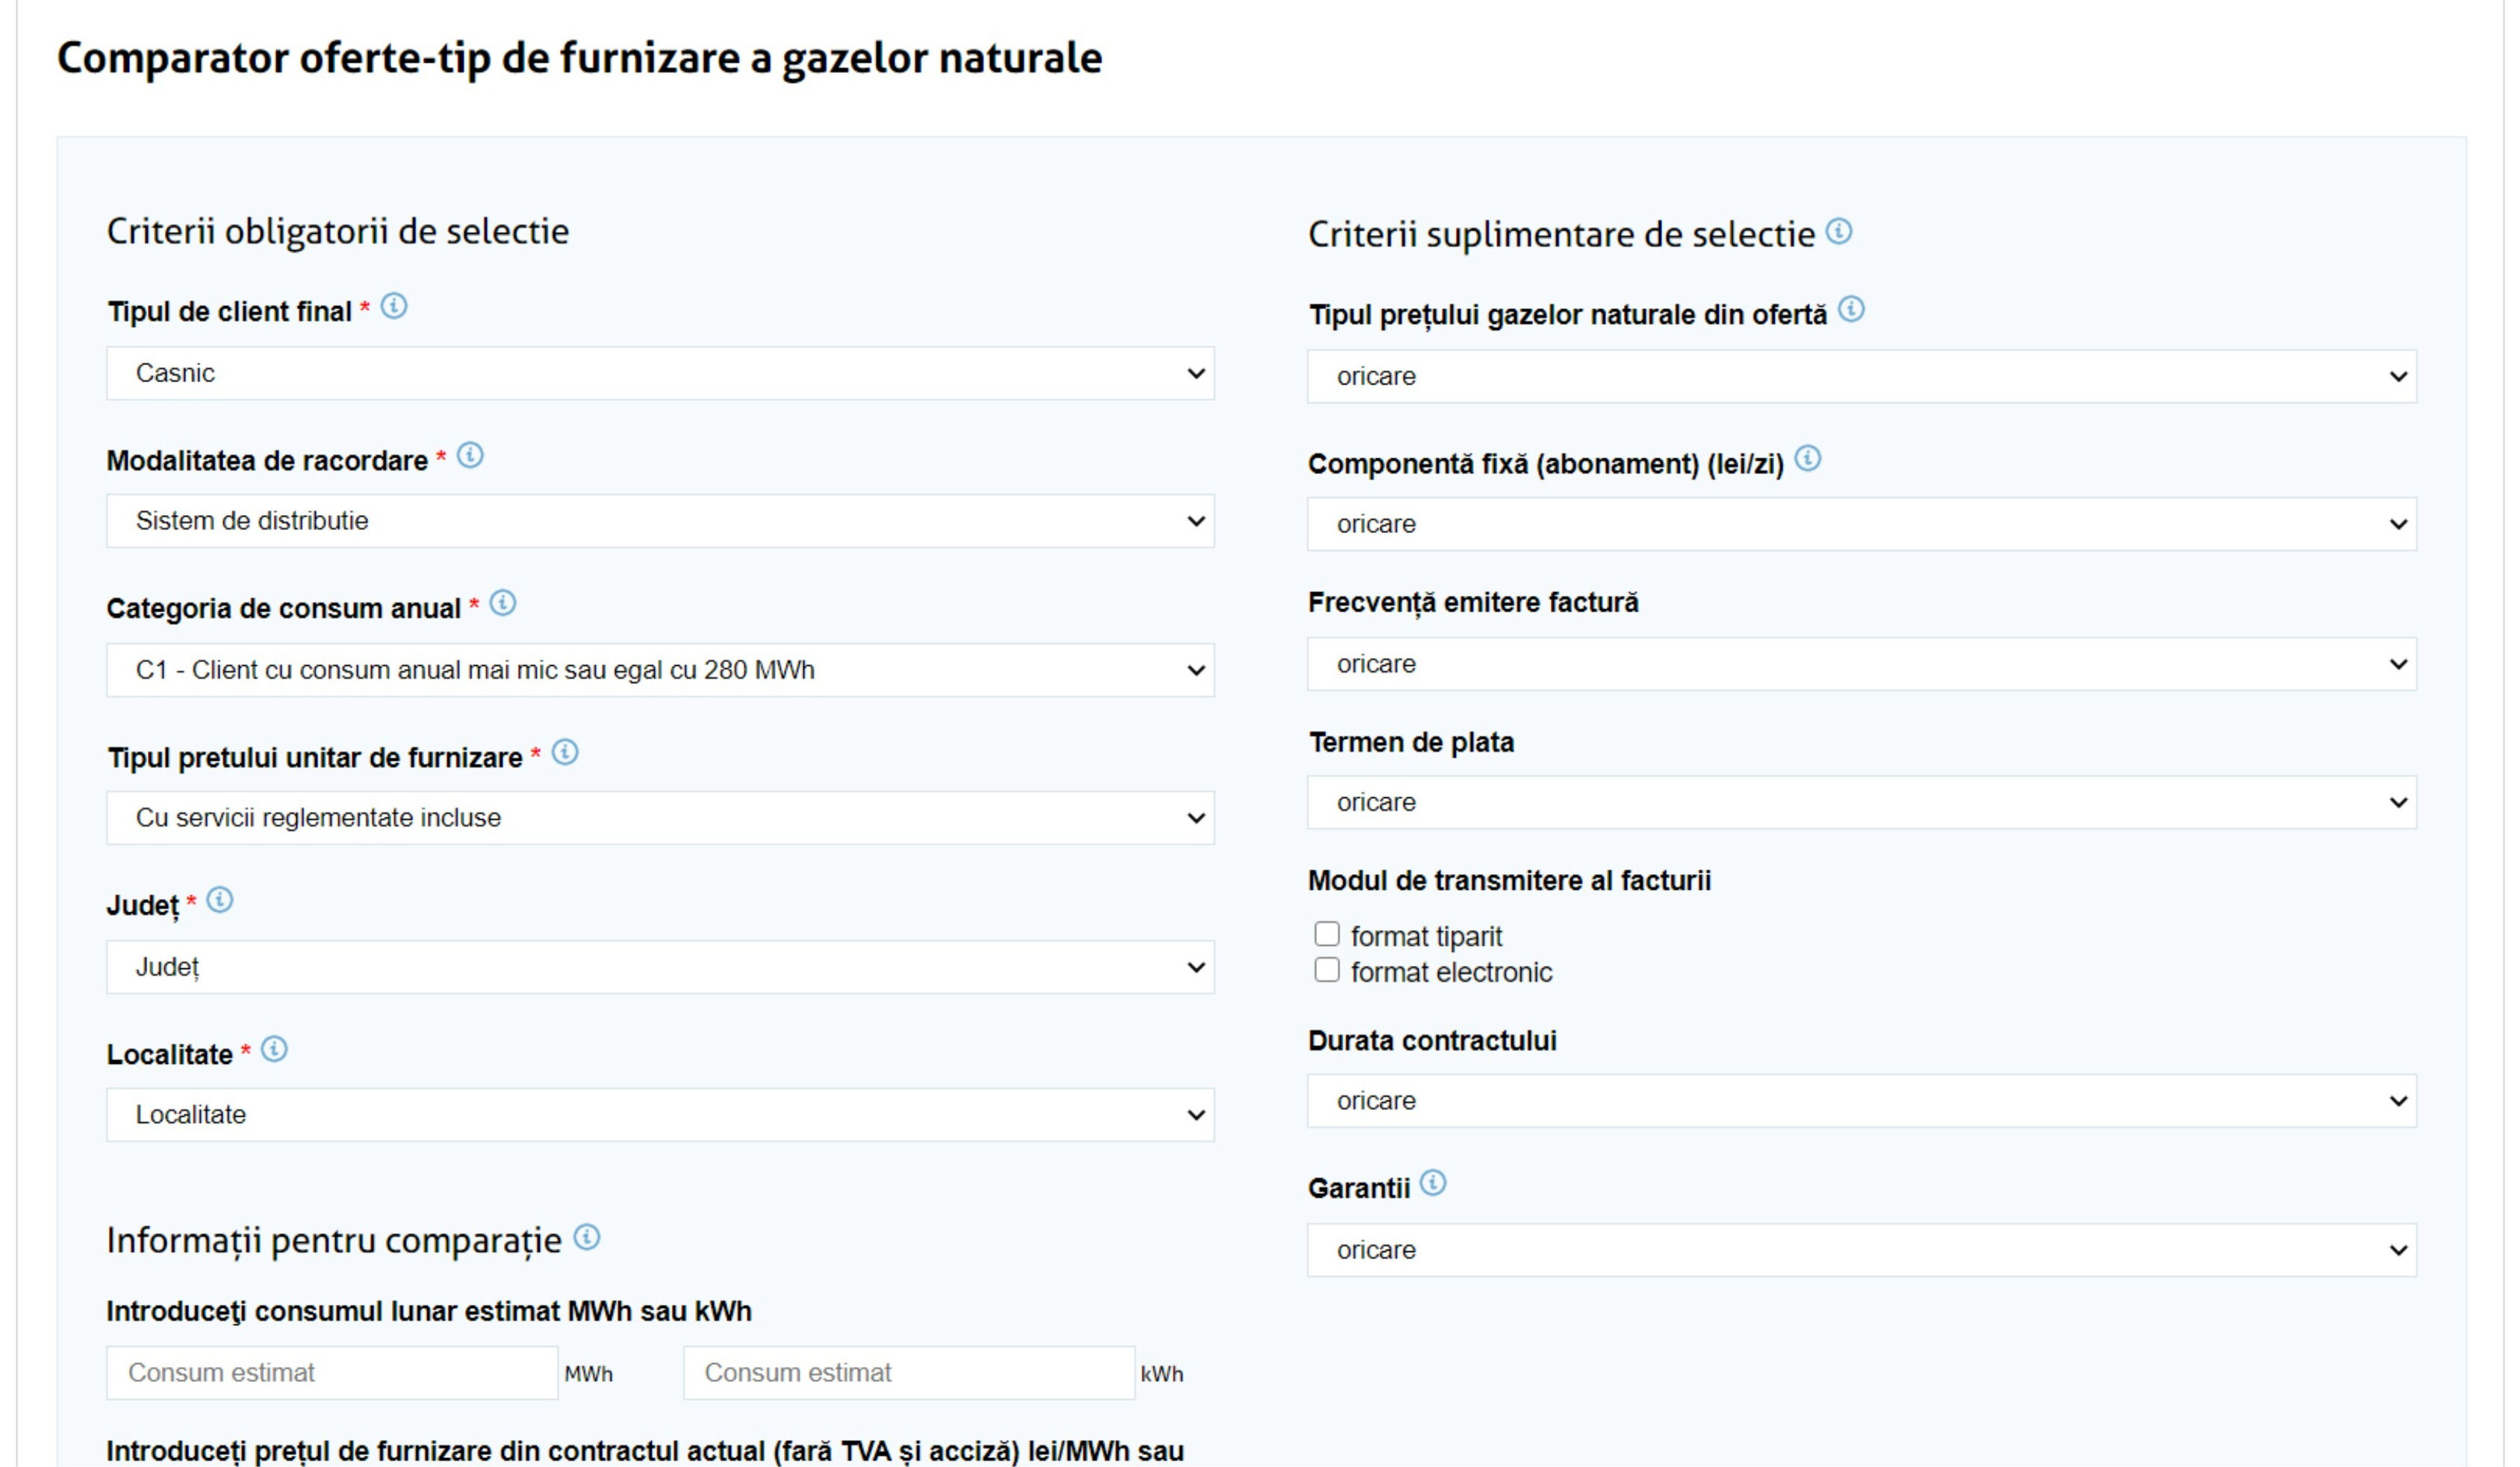Focus the Consum estimat MWh input field

tap(333, 1373)
